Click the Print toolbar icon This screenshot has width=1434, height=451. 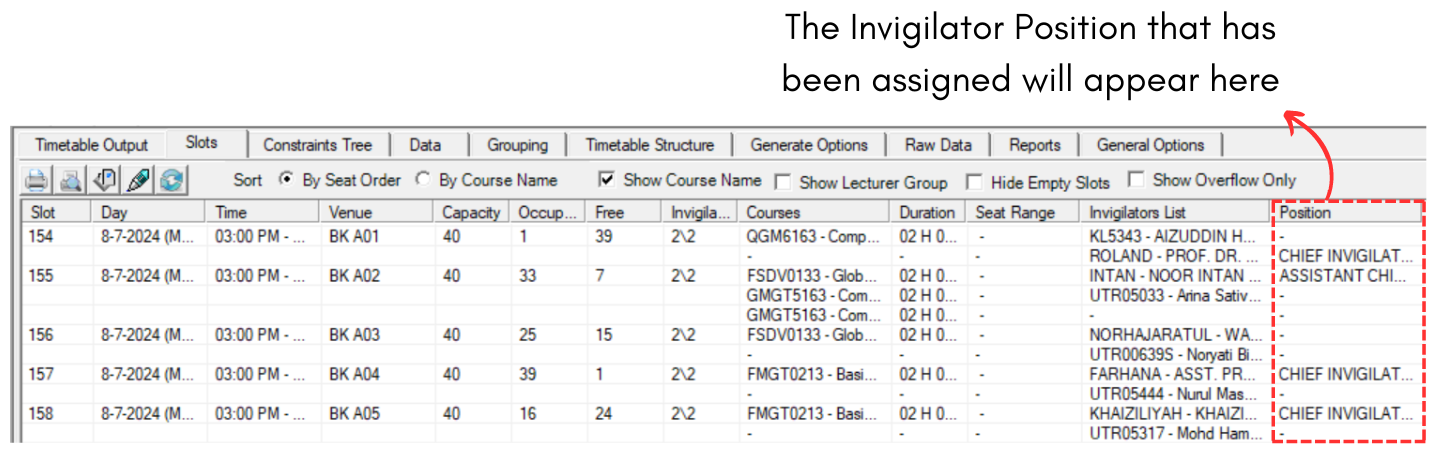pos(36,181)
